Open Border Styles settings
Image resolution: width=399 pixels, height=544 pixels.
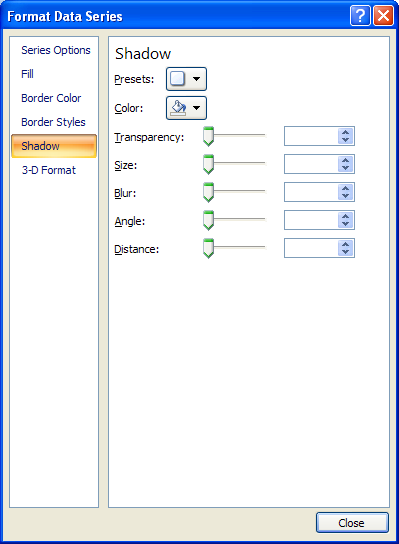53,122
